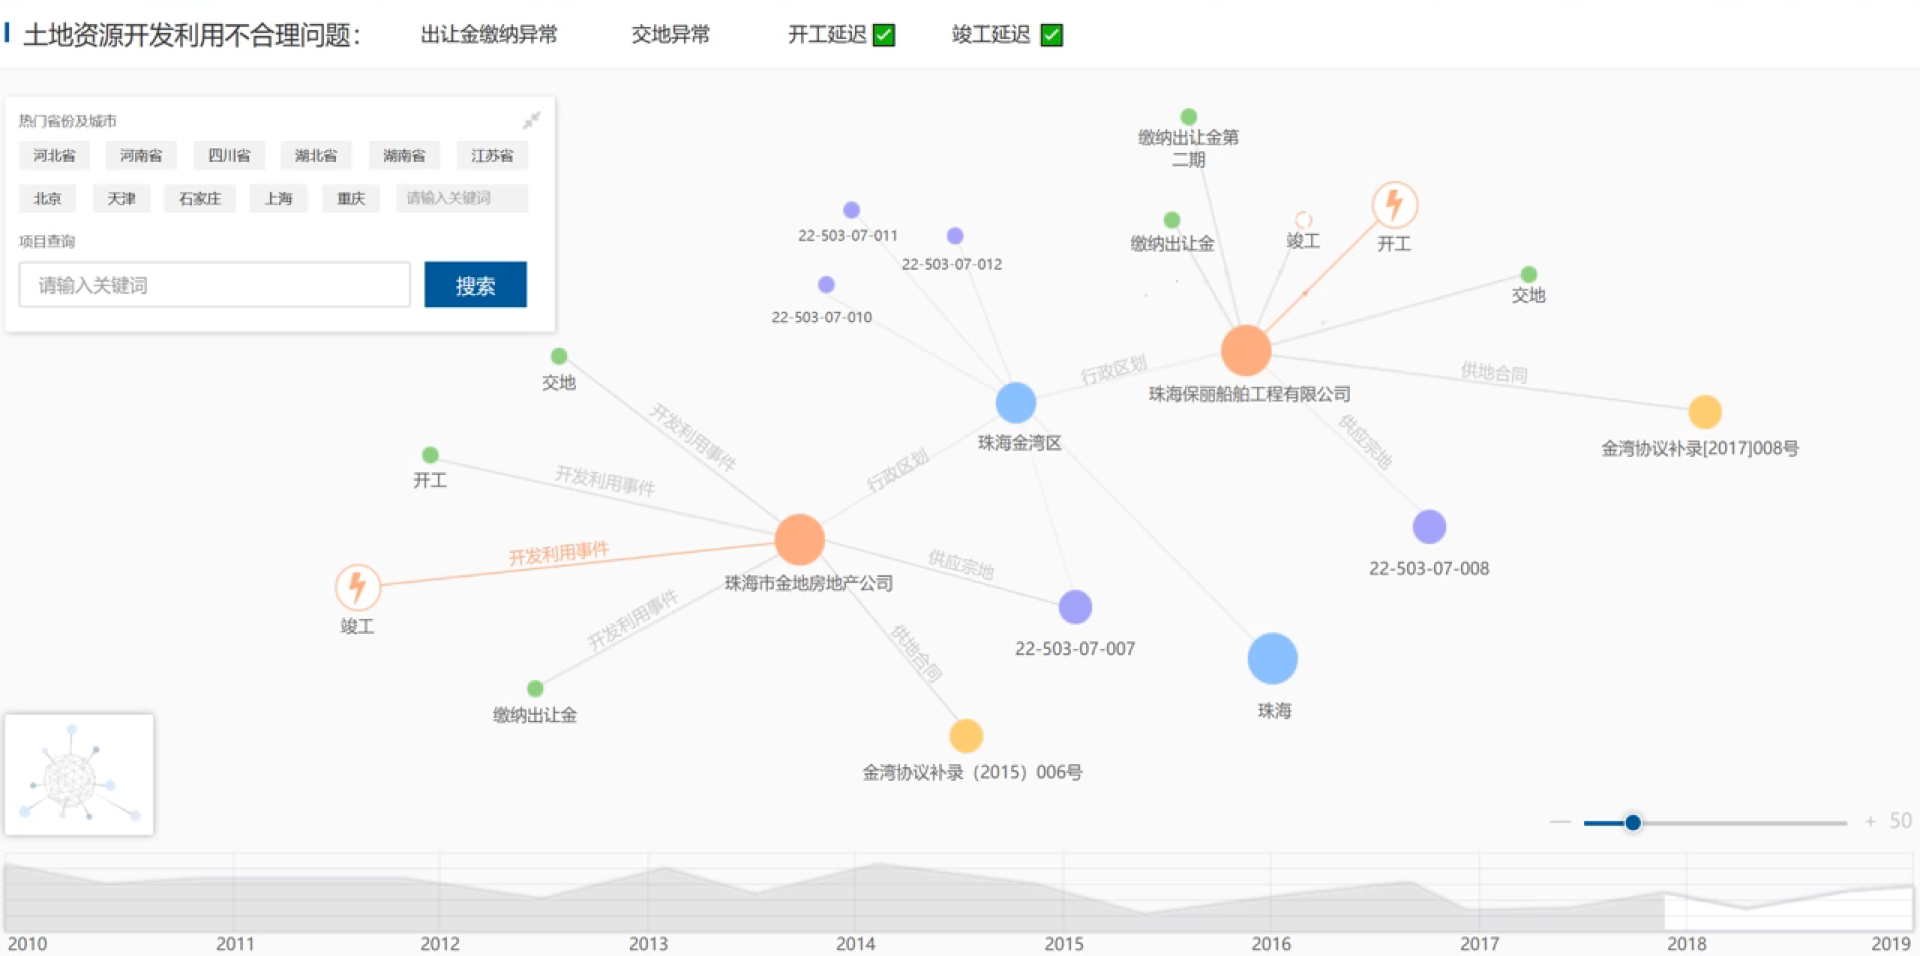The image size is (1920, 956).
Task: Zoom in with the plus icon
Action: pyautogui.click(x=1870, y=822)
